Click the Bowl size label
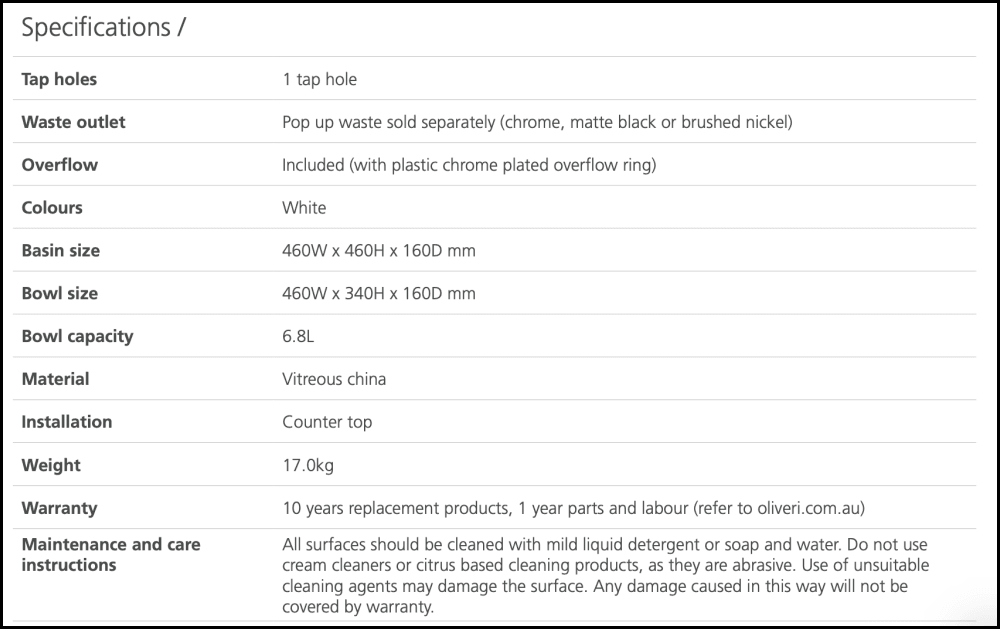Screen dimensions: 1000x629 (59, 294)
